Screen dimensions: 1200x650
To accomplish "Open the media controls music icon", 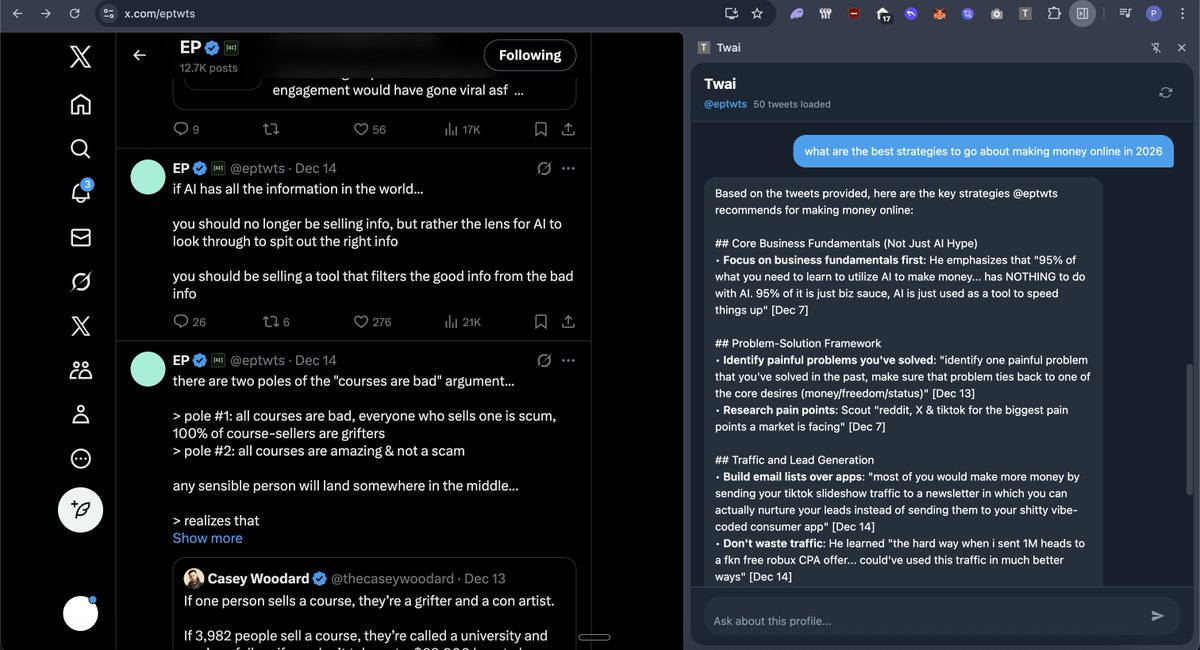I will click(x=1126, y=14).
